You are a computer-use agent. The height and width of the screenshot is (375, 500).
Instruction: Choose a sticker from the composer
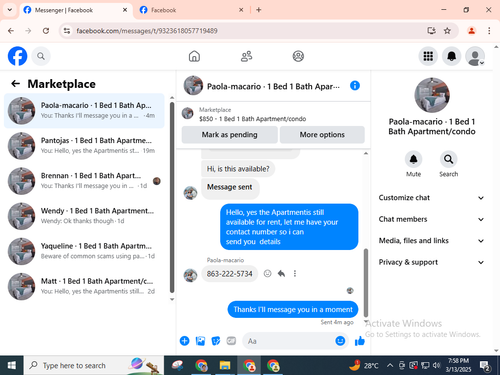click(x=216, y=341)
